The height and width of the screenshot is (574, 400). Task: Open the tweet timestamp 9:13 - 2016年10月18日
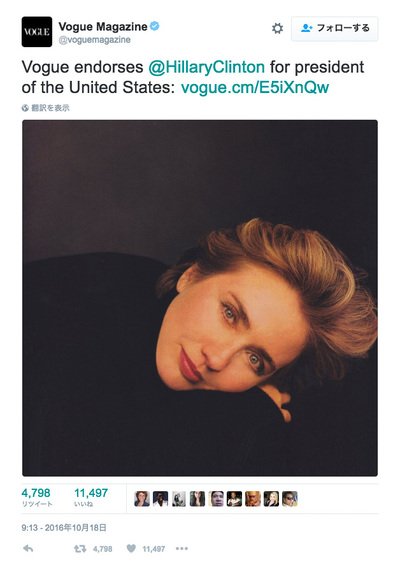coord(64,528)
